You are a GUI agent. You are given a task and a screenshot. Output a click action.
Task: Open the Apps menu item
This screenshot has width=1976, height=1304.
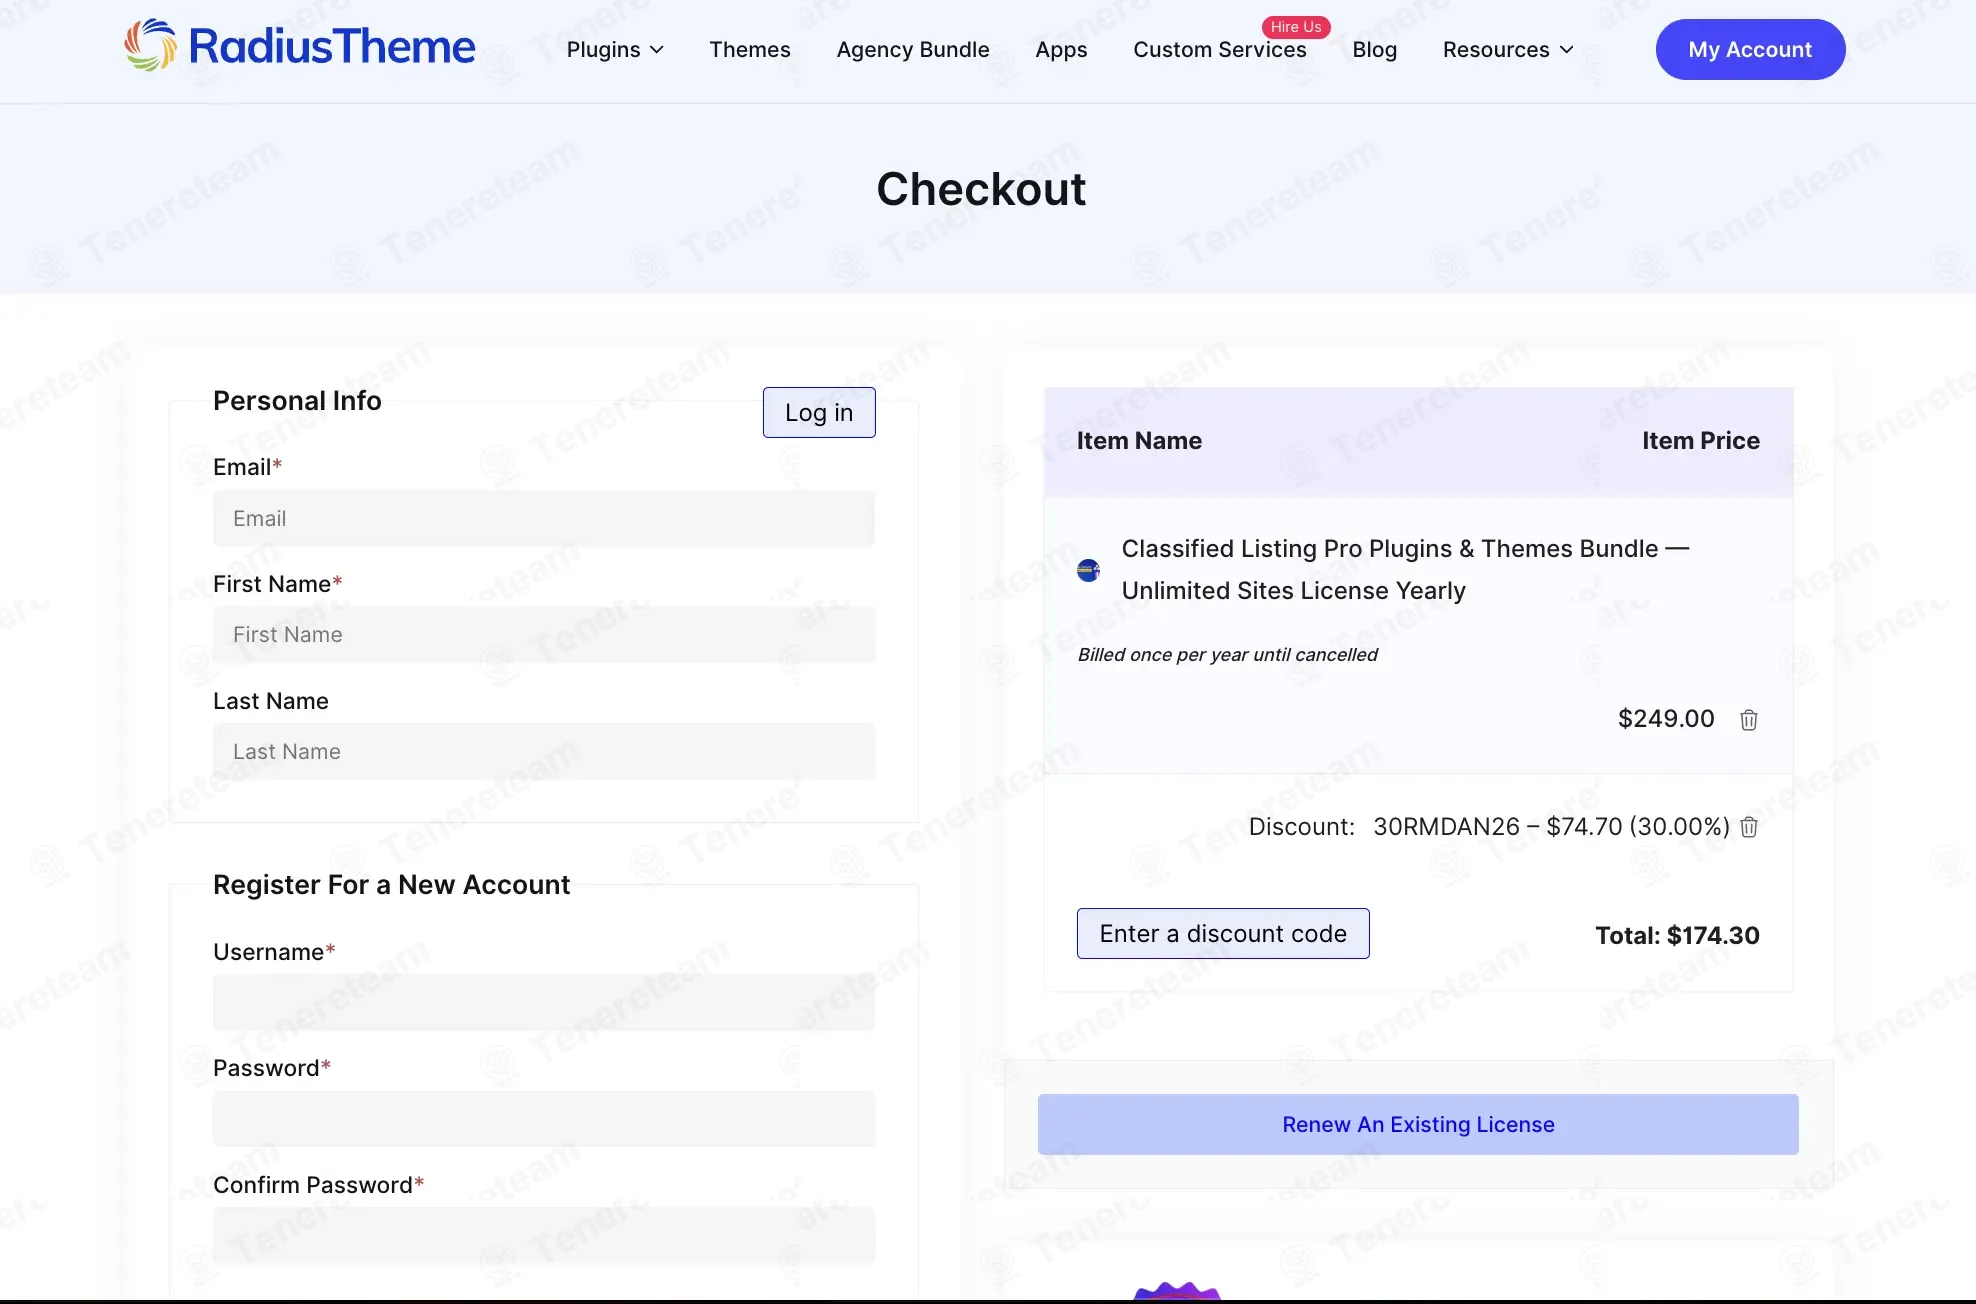pos(1061,50)
